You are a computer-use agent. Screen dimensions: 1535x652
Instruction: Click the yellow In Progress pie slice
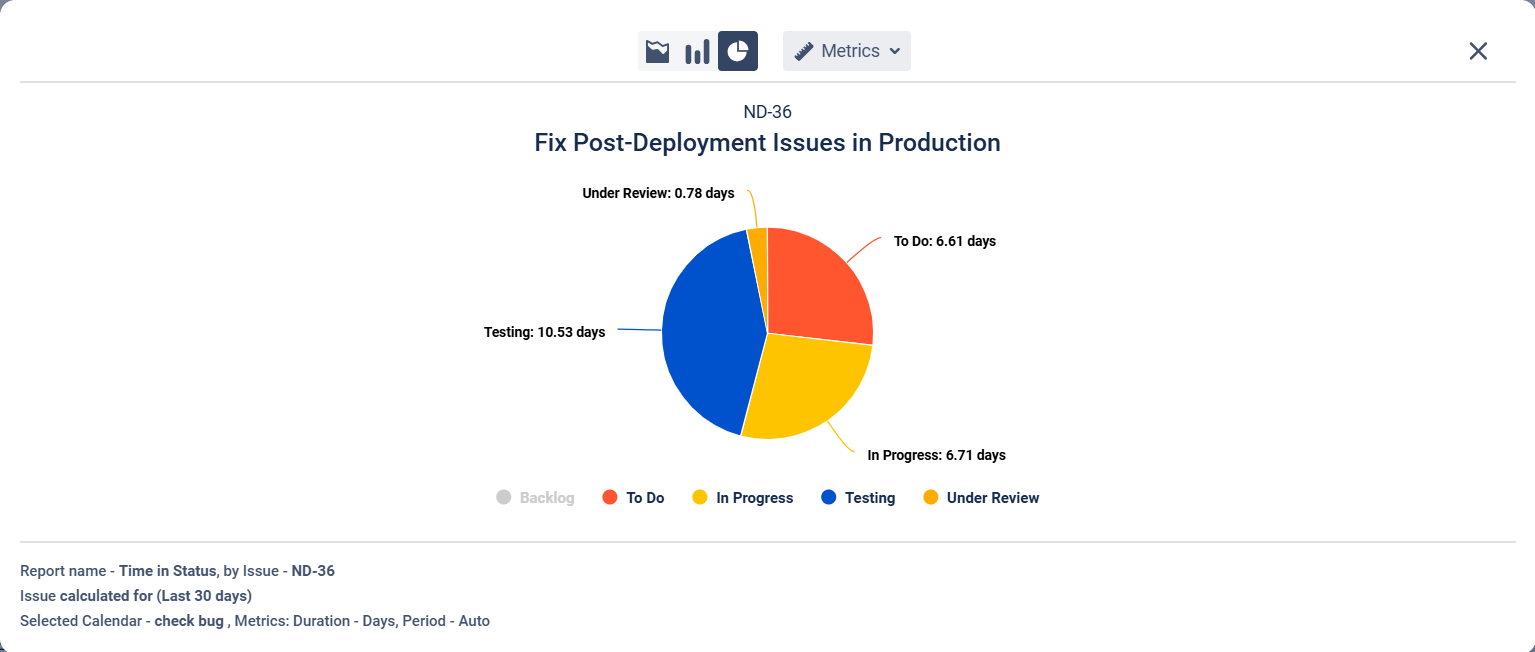click(805, 385)
